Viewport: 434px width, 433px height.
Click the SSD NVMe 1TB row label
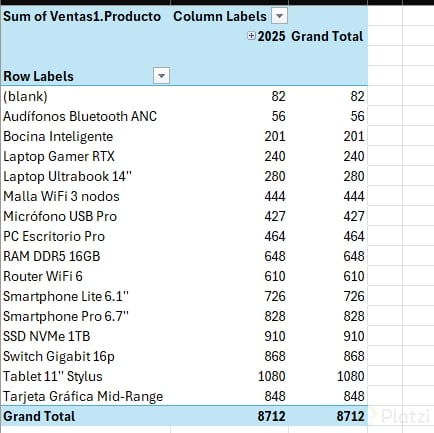coord(47,336)
